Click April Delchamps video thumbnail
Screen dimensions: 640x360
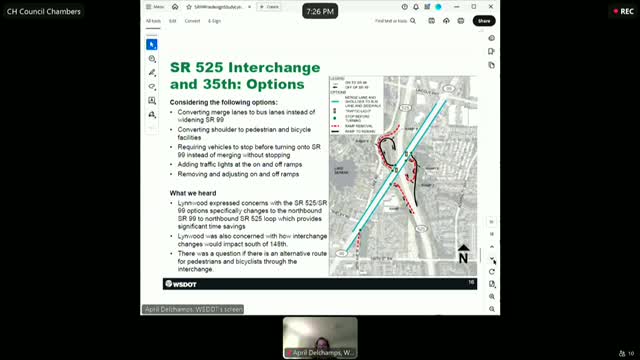click(320, 338)
